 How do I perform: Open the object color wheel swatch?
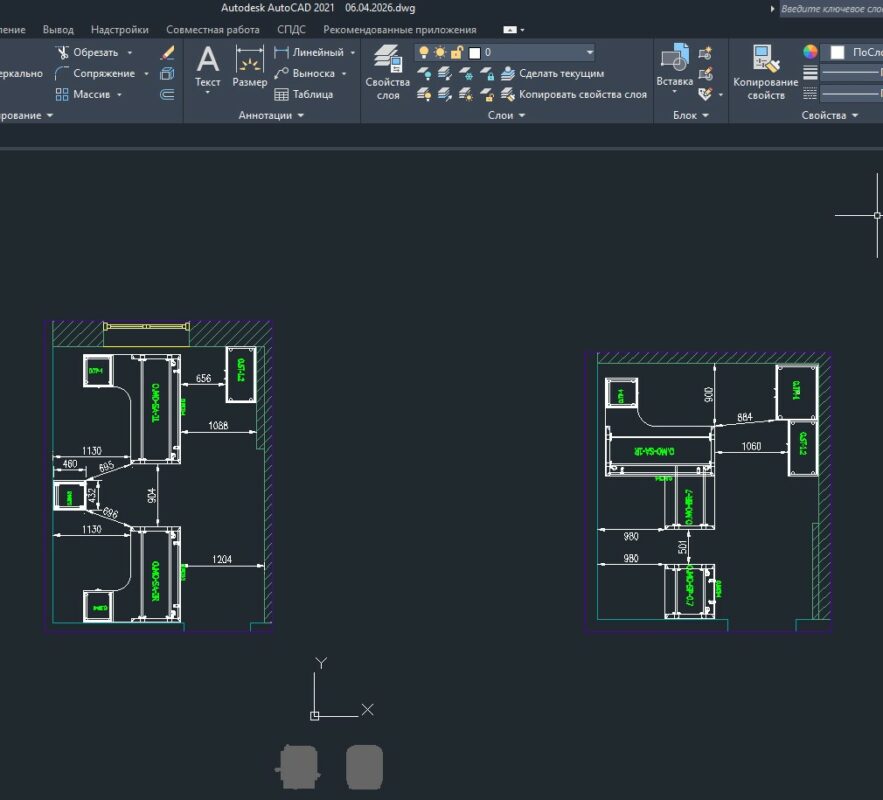coord(810,52)
